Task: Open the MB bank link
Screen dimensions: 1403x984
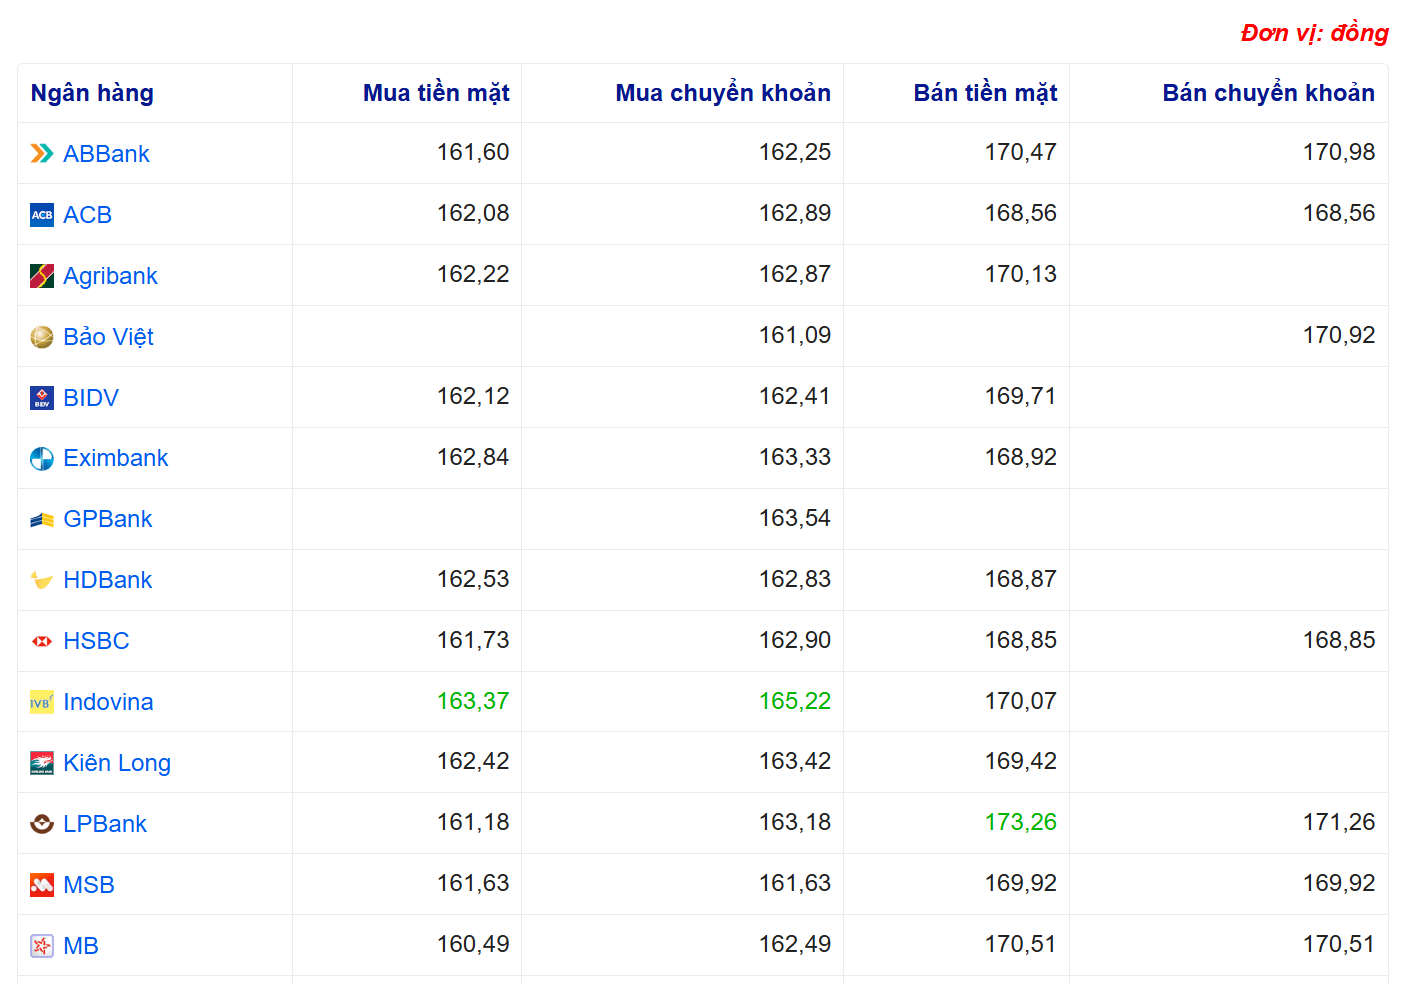Action: click(80, 946)
